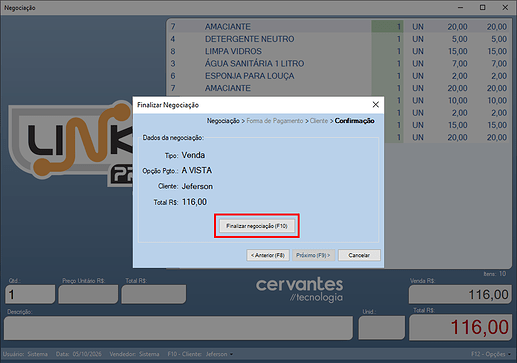Click the Próximo (F9) button
517x363 pixels.
click(x=313, y=255)
